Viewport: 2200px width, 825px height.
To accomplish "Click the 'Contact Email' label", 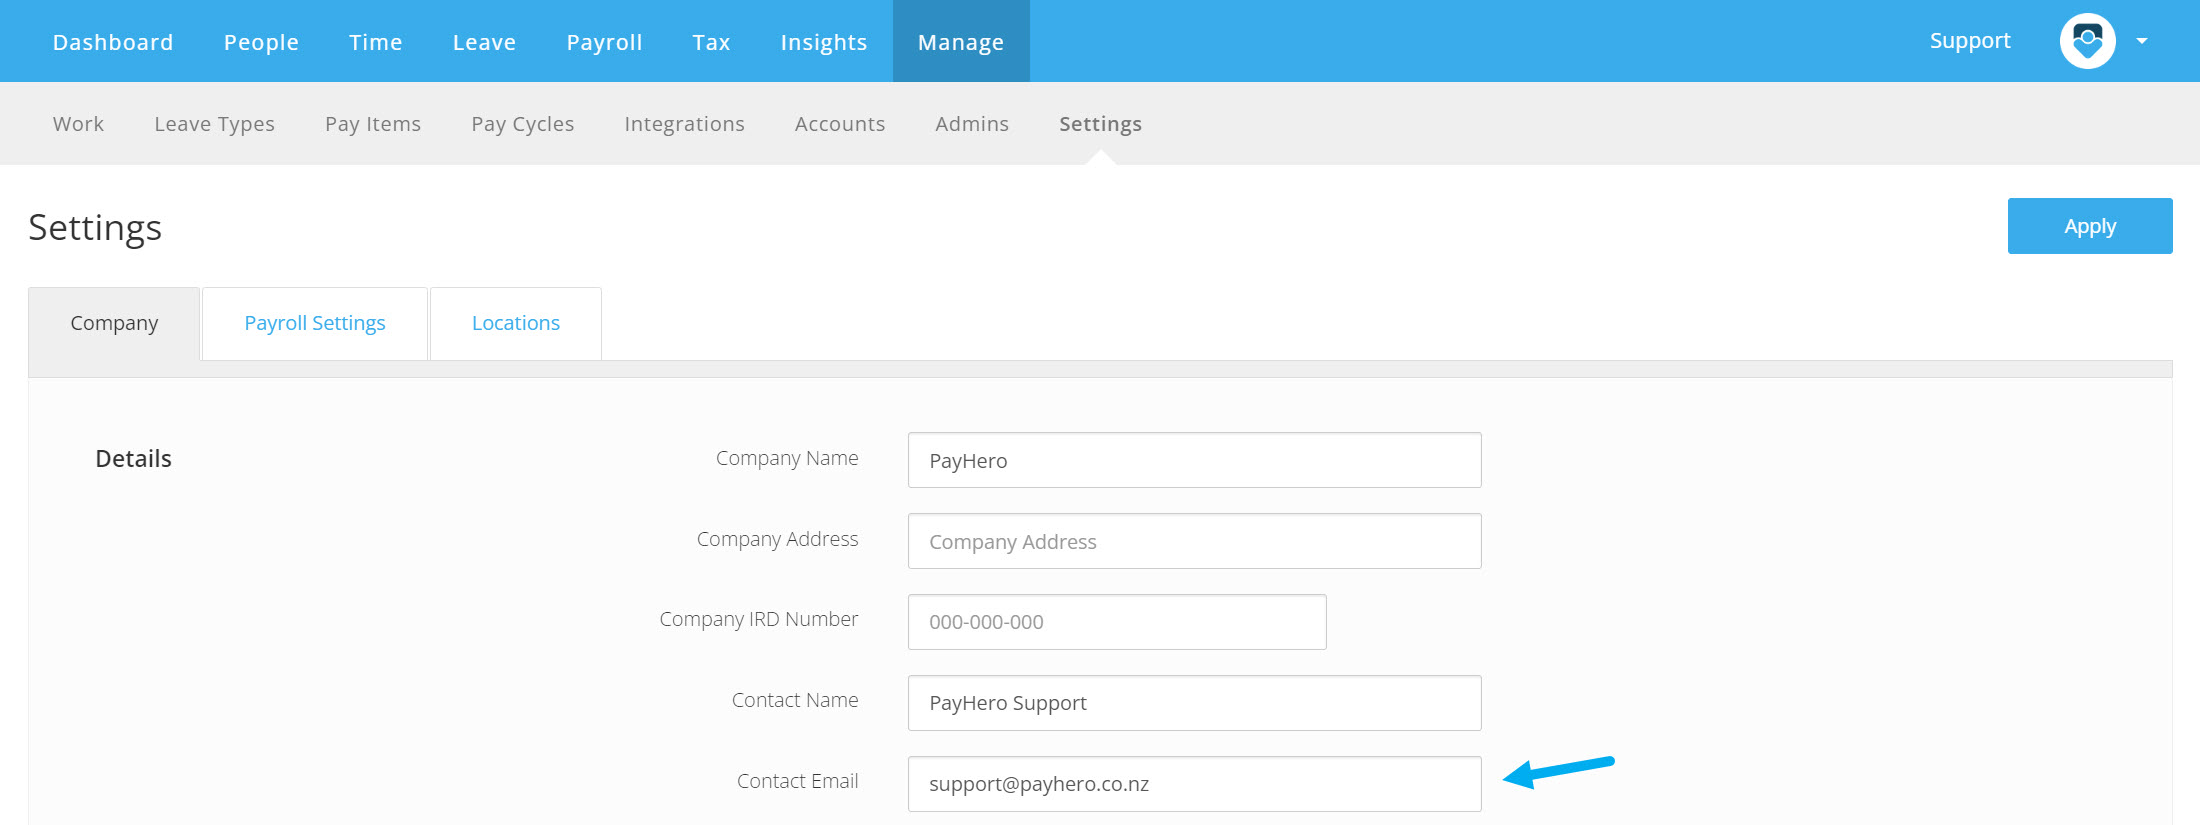I will click(798, 781).
